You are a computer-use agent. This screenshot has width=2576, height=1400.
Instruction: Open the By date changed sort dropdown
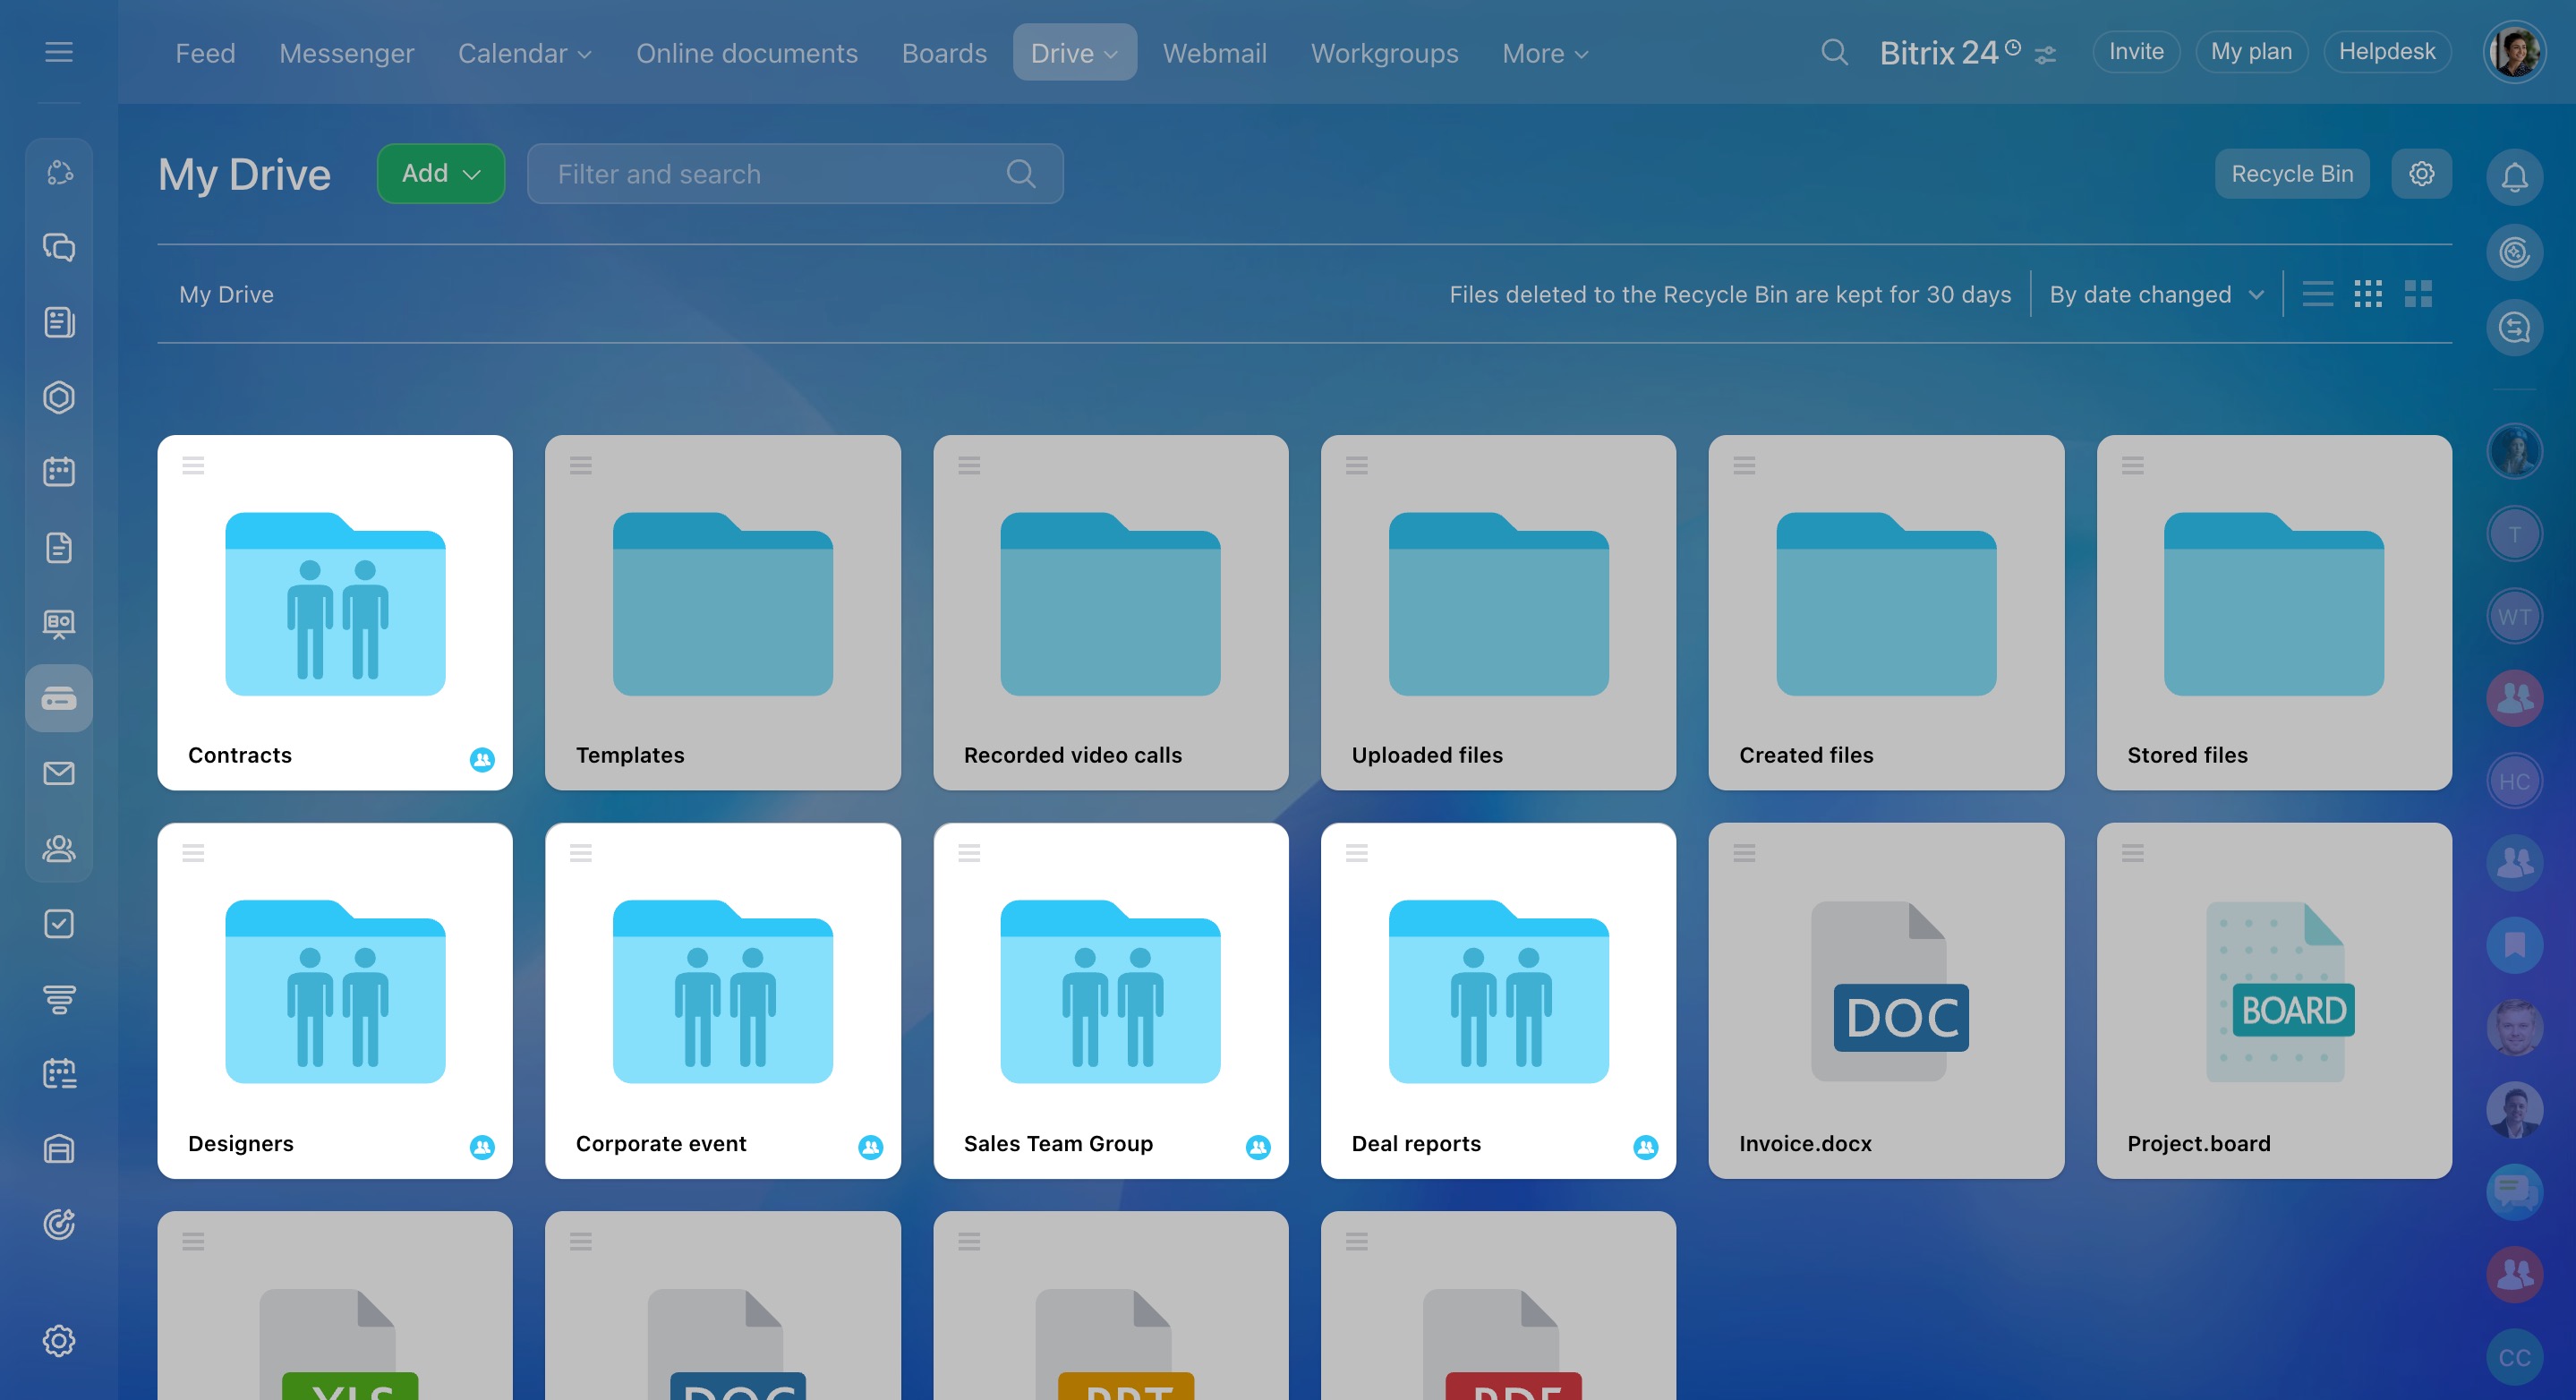coord(2155,295)
